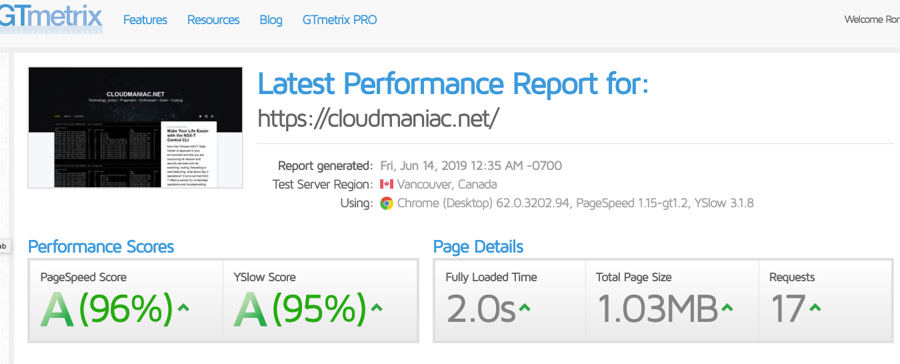Screen dimensions: 900x364
Task: Open GTmetrix PRO page
Action: pos(340,20)
